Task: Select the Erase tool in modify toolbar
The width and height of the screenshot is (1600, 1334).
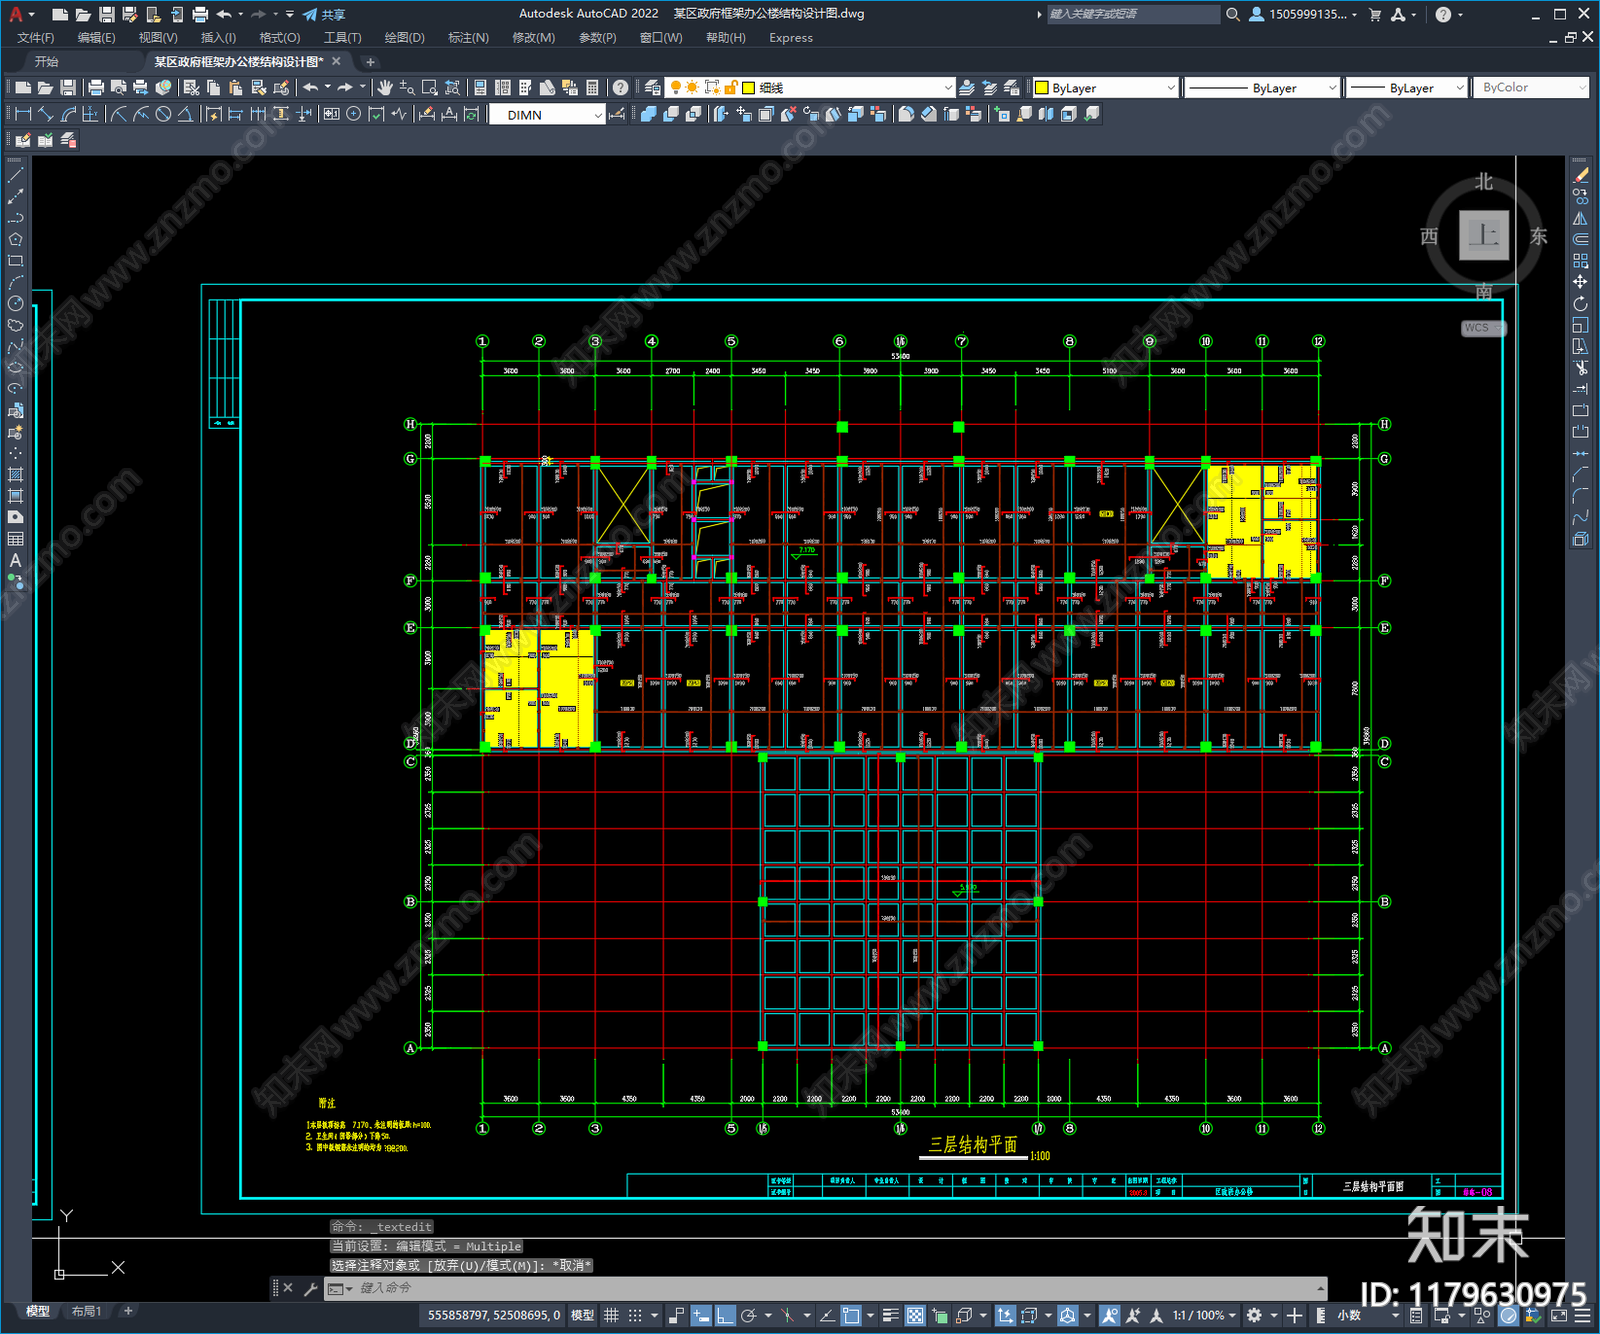Action: 1580,175
